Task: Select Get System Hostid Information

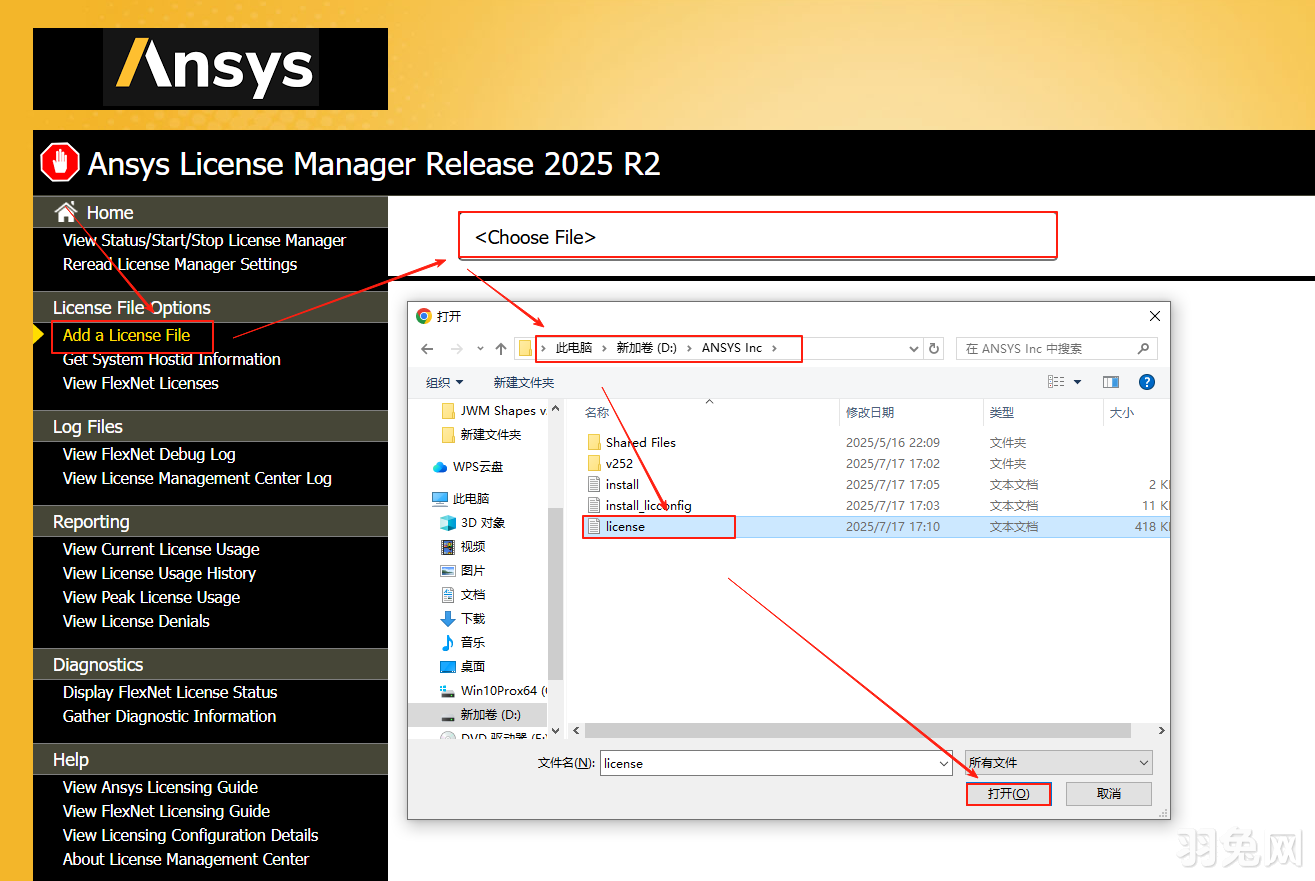Action: 172,359
